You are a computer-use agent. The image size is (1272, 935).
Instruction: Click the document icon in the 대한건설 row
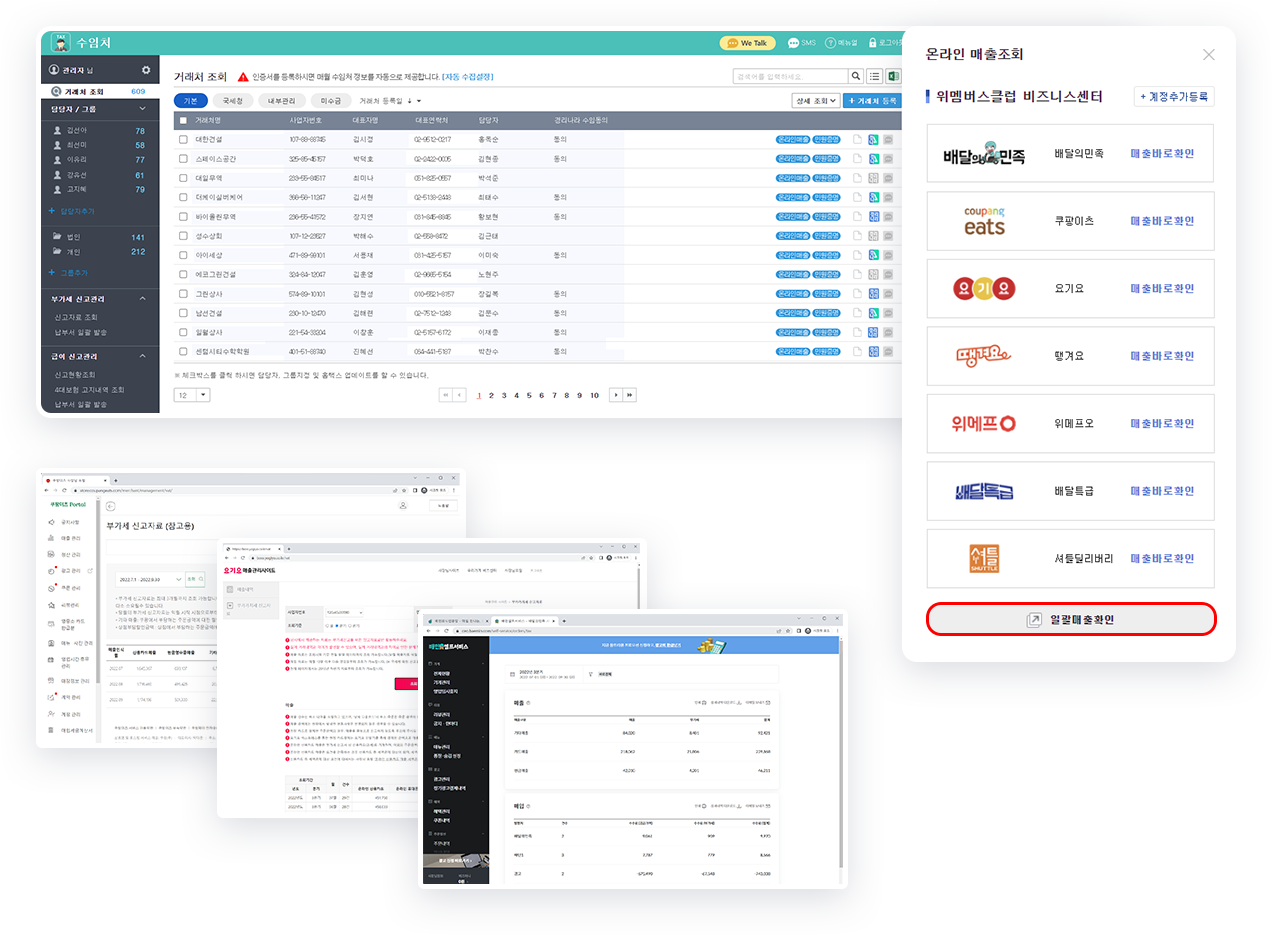pyautogui.click(x=857, y=140)
